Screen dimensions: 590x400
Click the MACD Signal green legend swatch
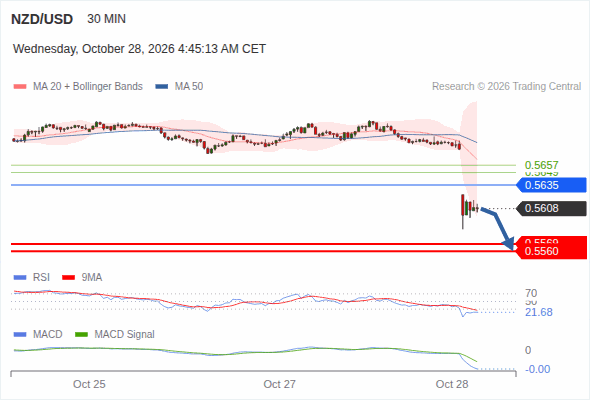pyautogui.click(x=81, y=335)
